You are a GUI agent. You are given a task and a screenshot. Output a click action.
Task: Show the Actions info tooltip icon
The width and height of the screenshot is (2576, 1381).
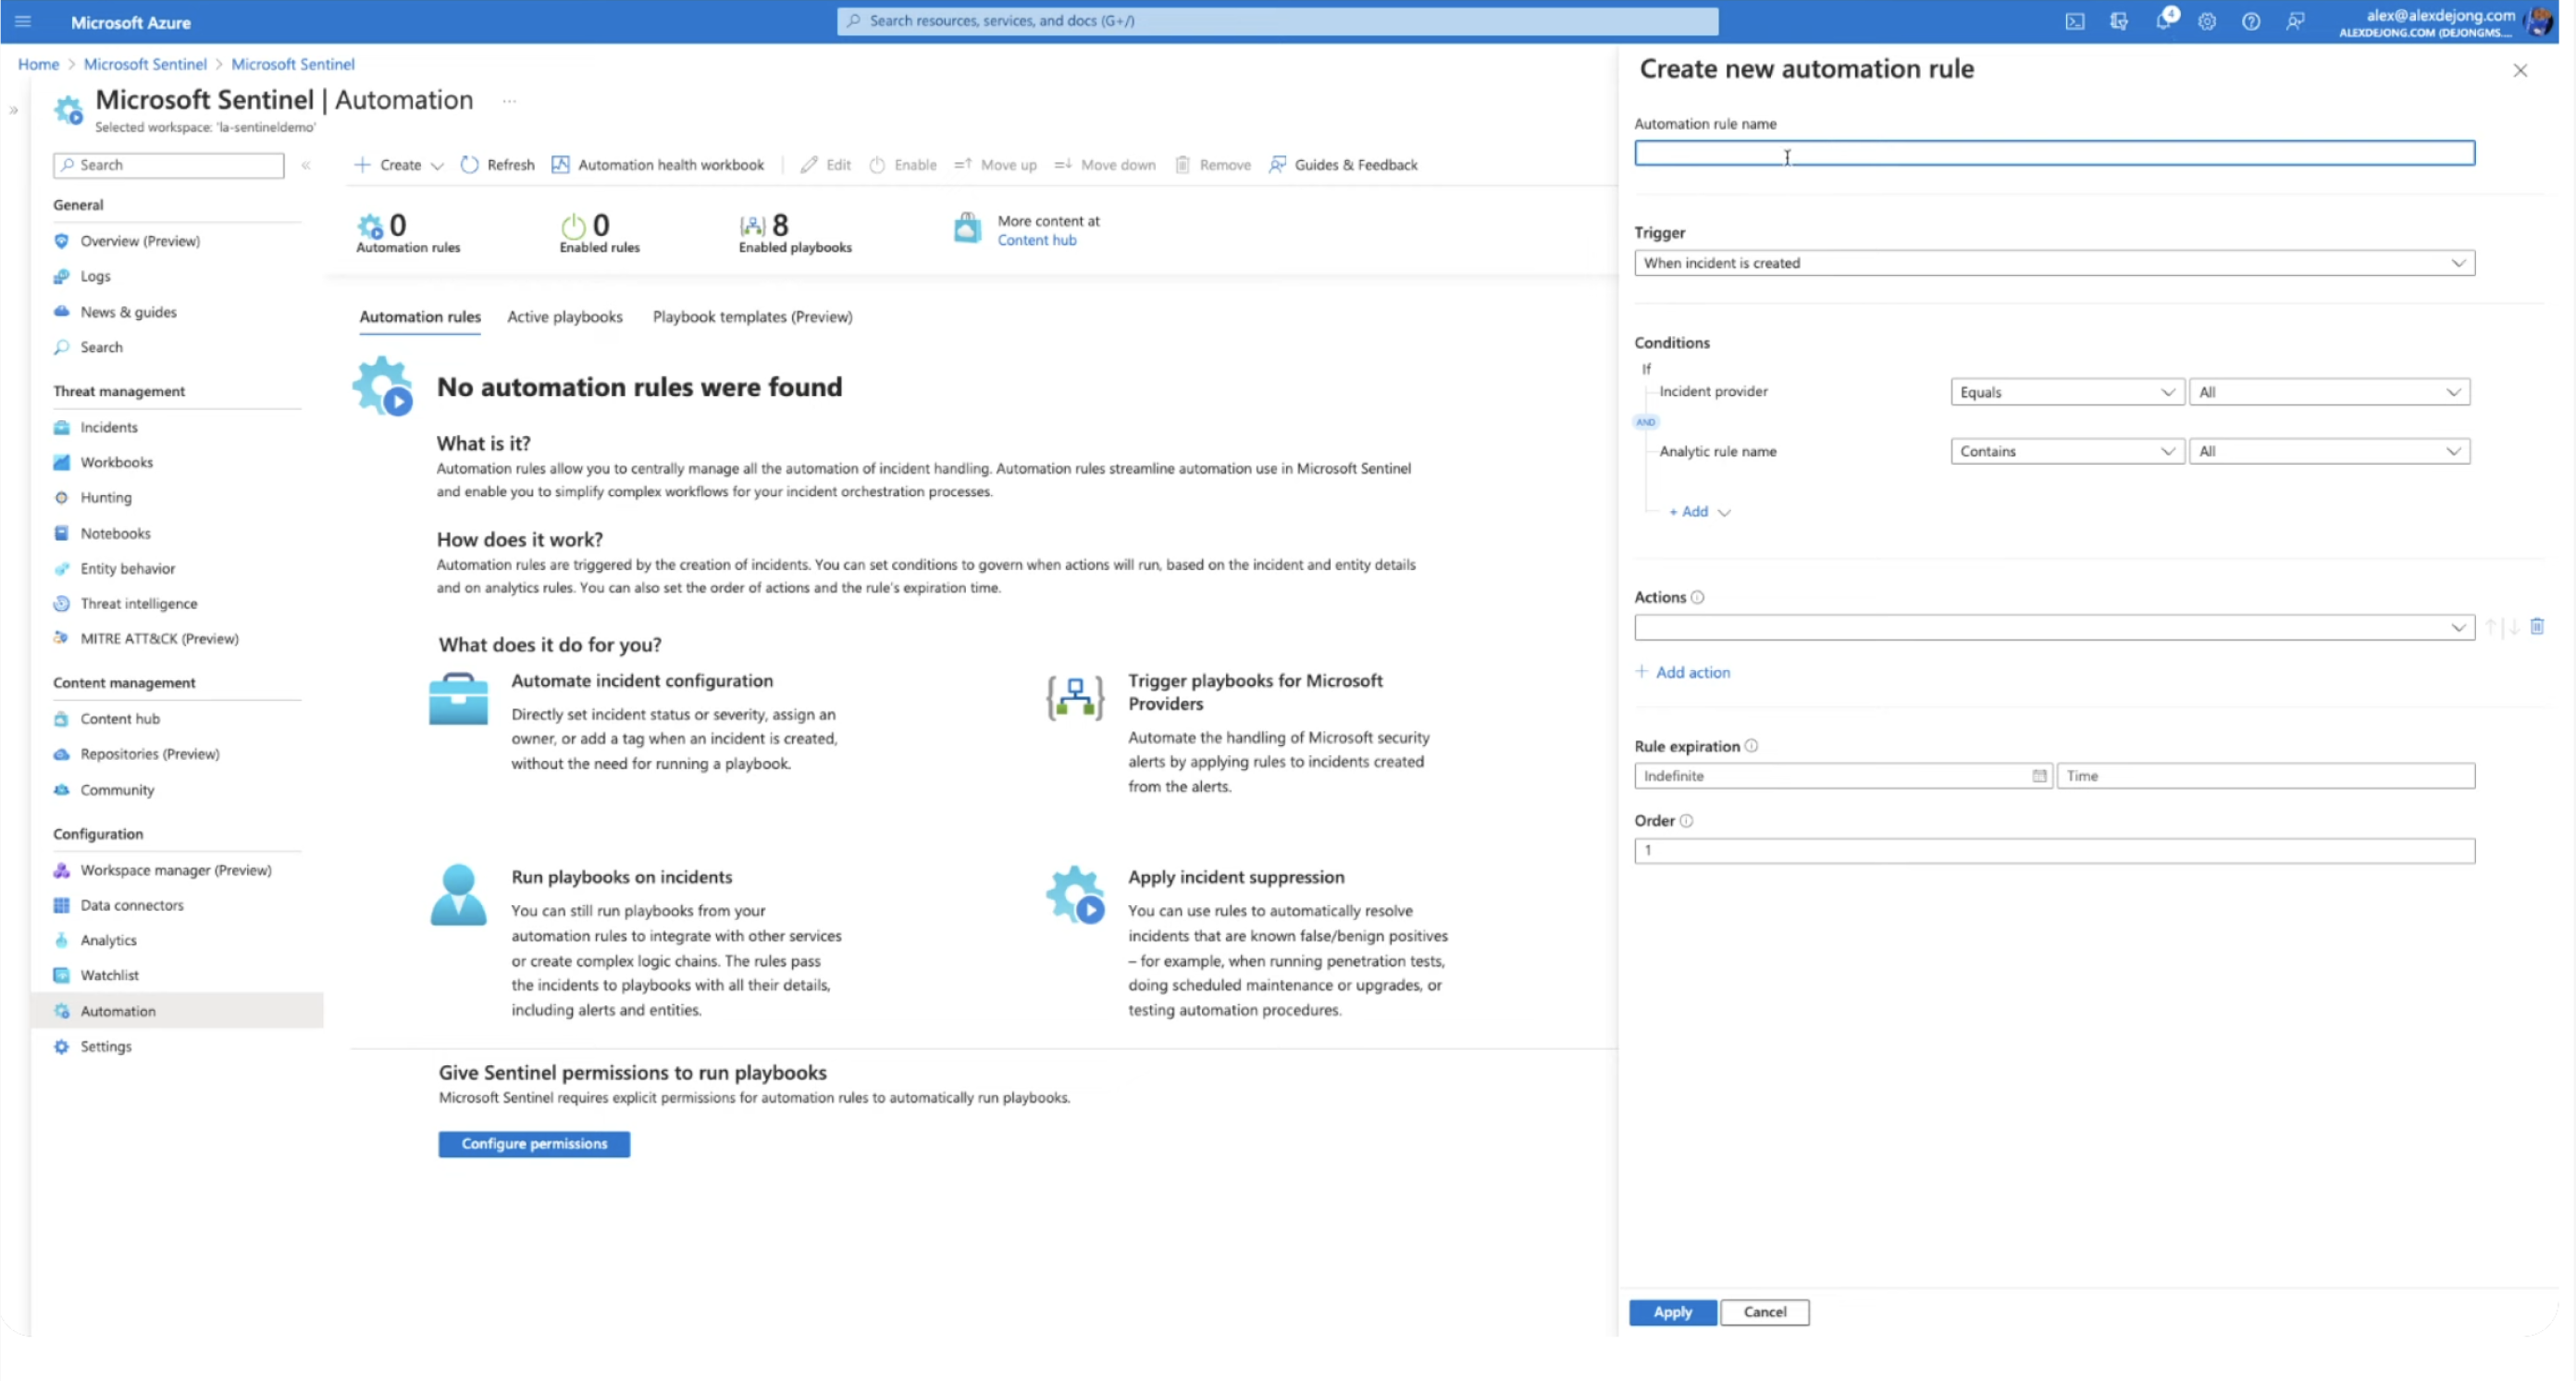click(1697, 598)
